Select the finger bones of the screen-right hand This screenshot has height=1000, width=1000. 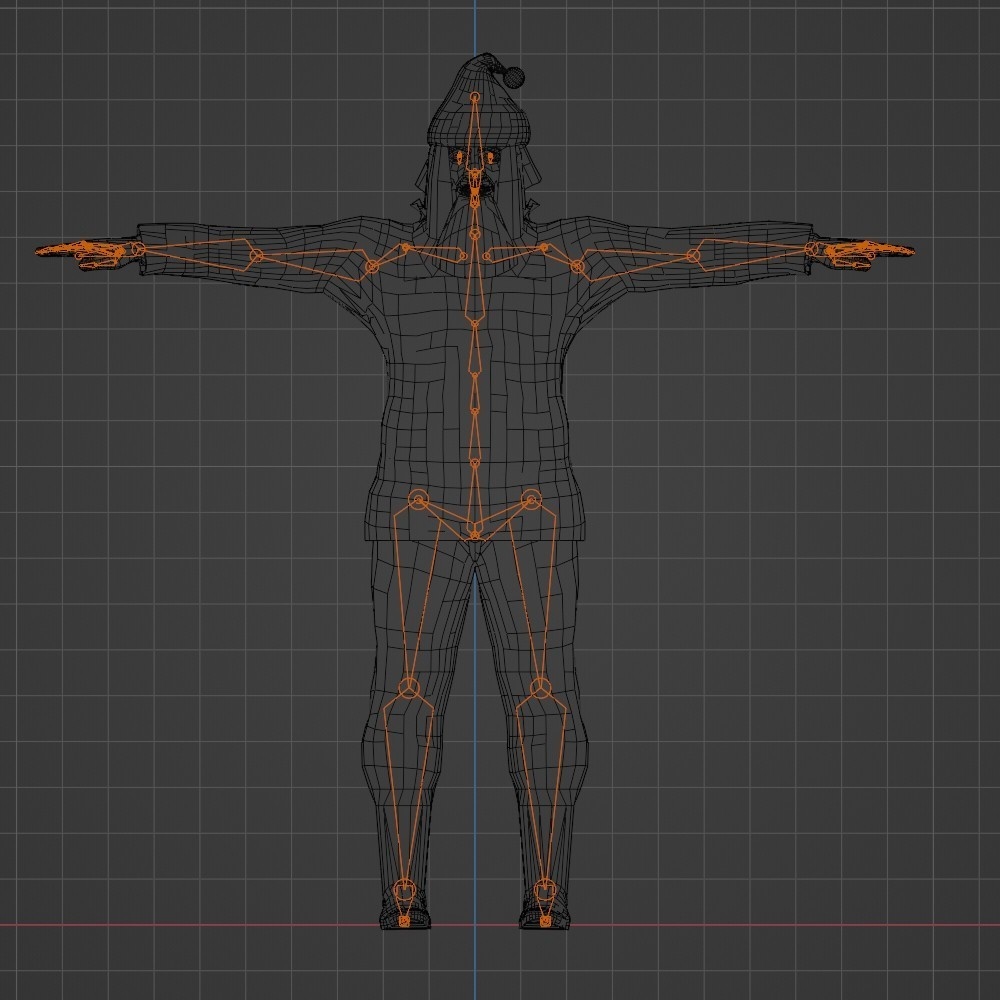click(869, 253)
